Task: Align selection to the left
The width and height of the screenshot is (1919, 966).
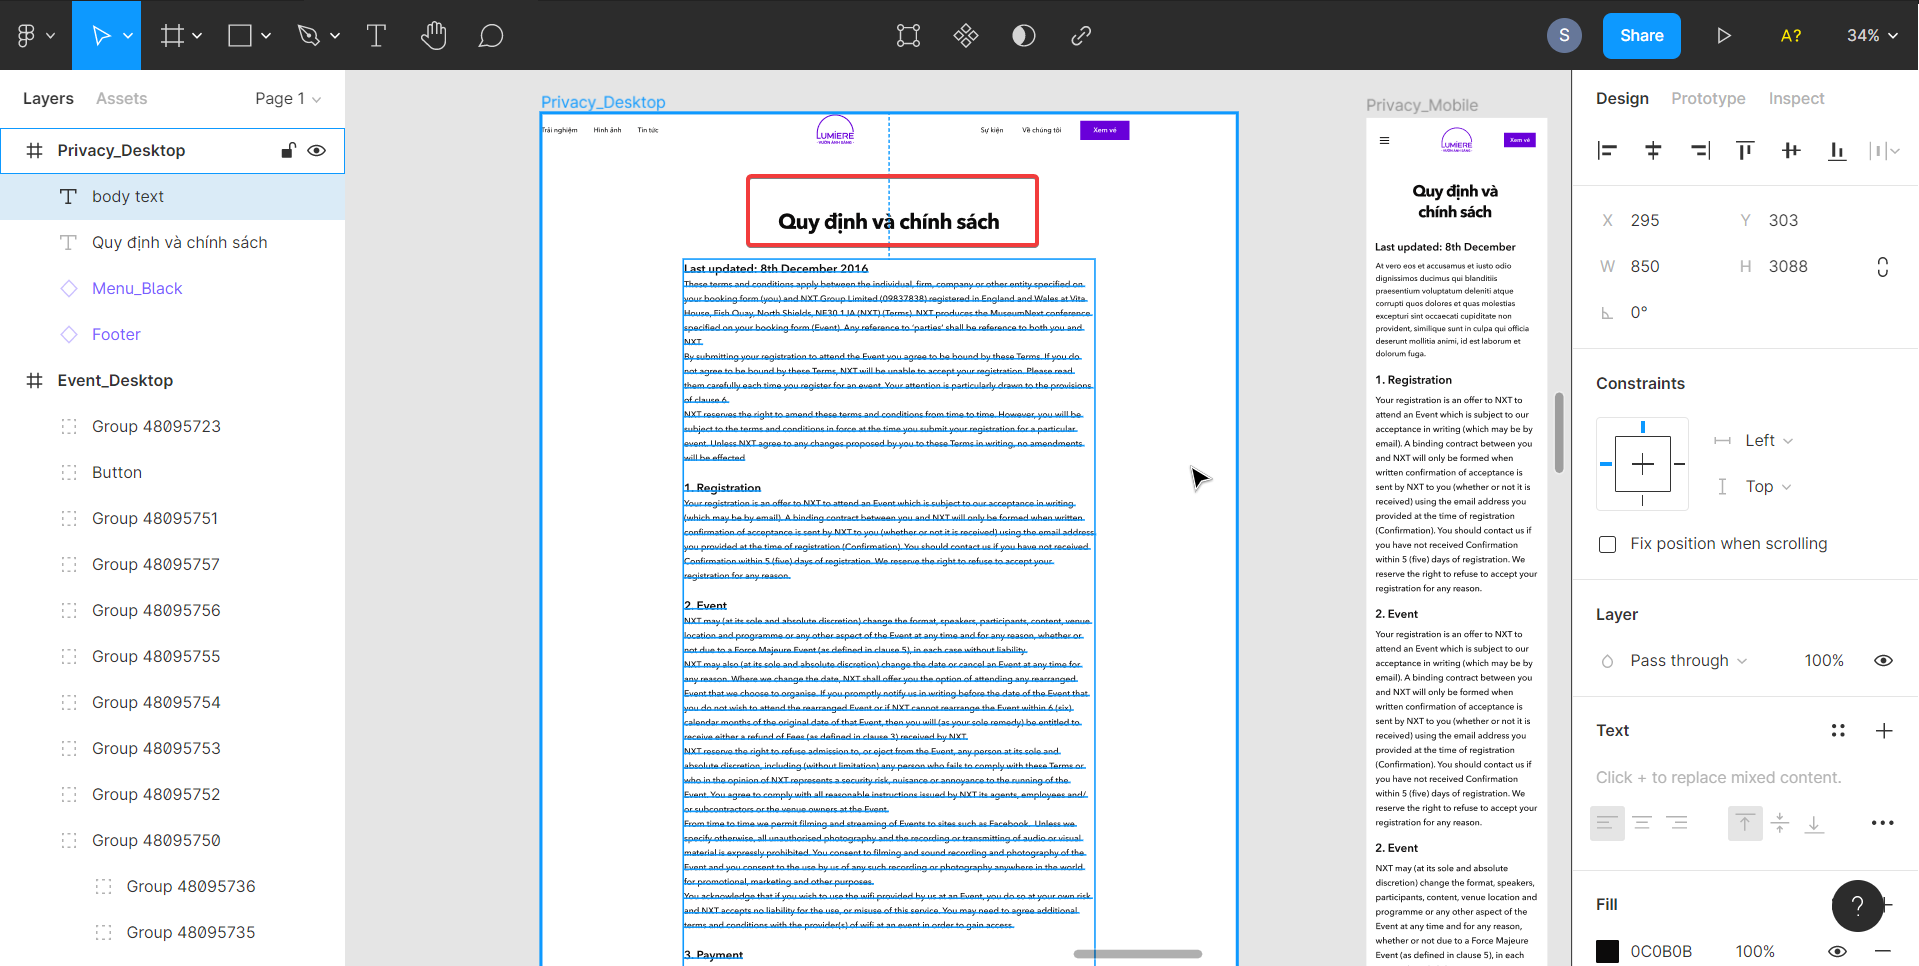Action: [x=1607, y=151]
